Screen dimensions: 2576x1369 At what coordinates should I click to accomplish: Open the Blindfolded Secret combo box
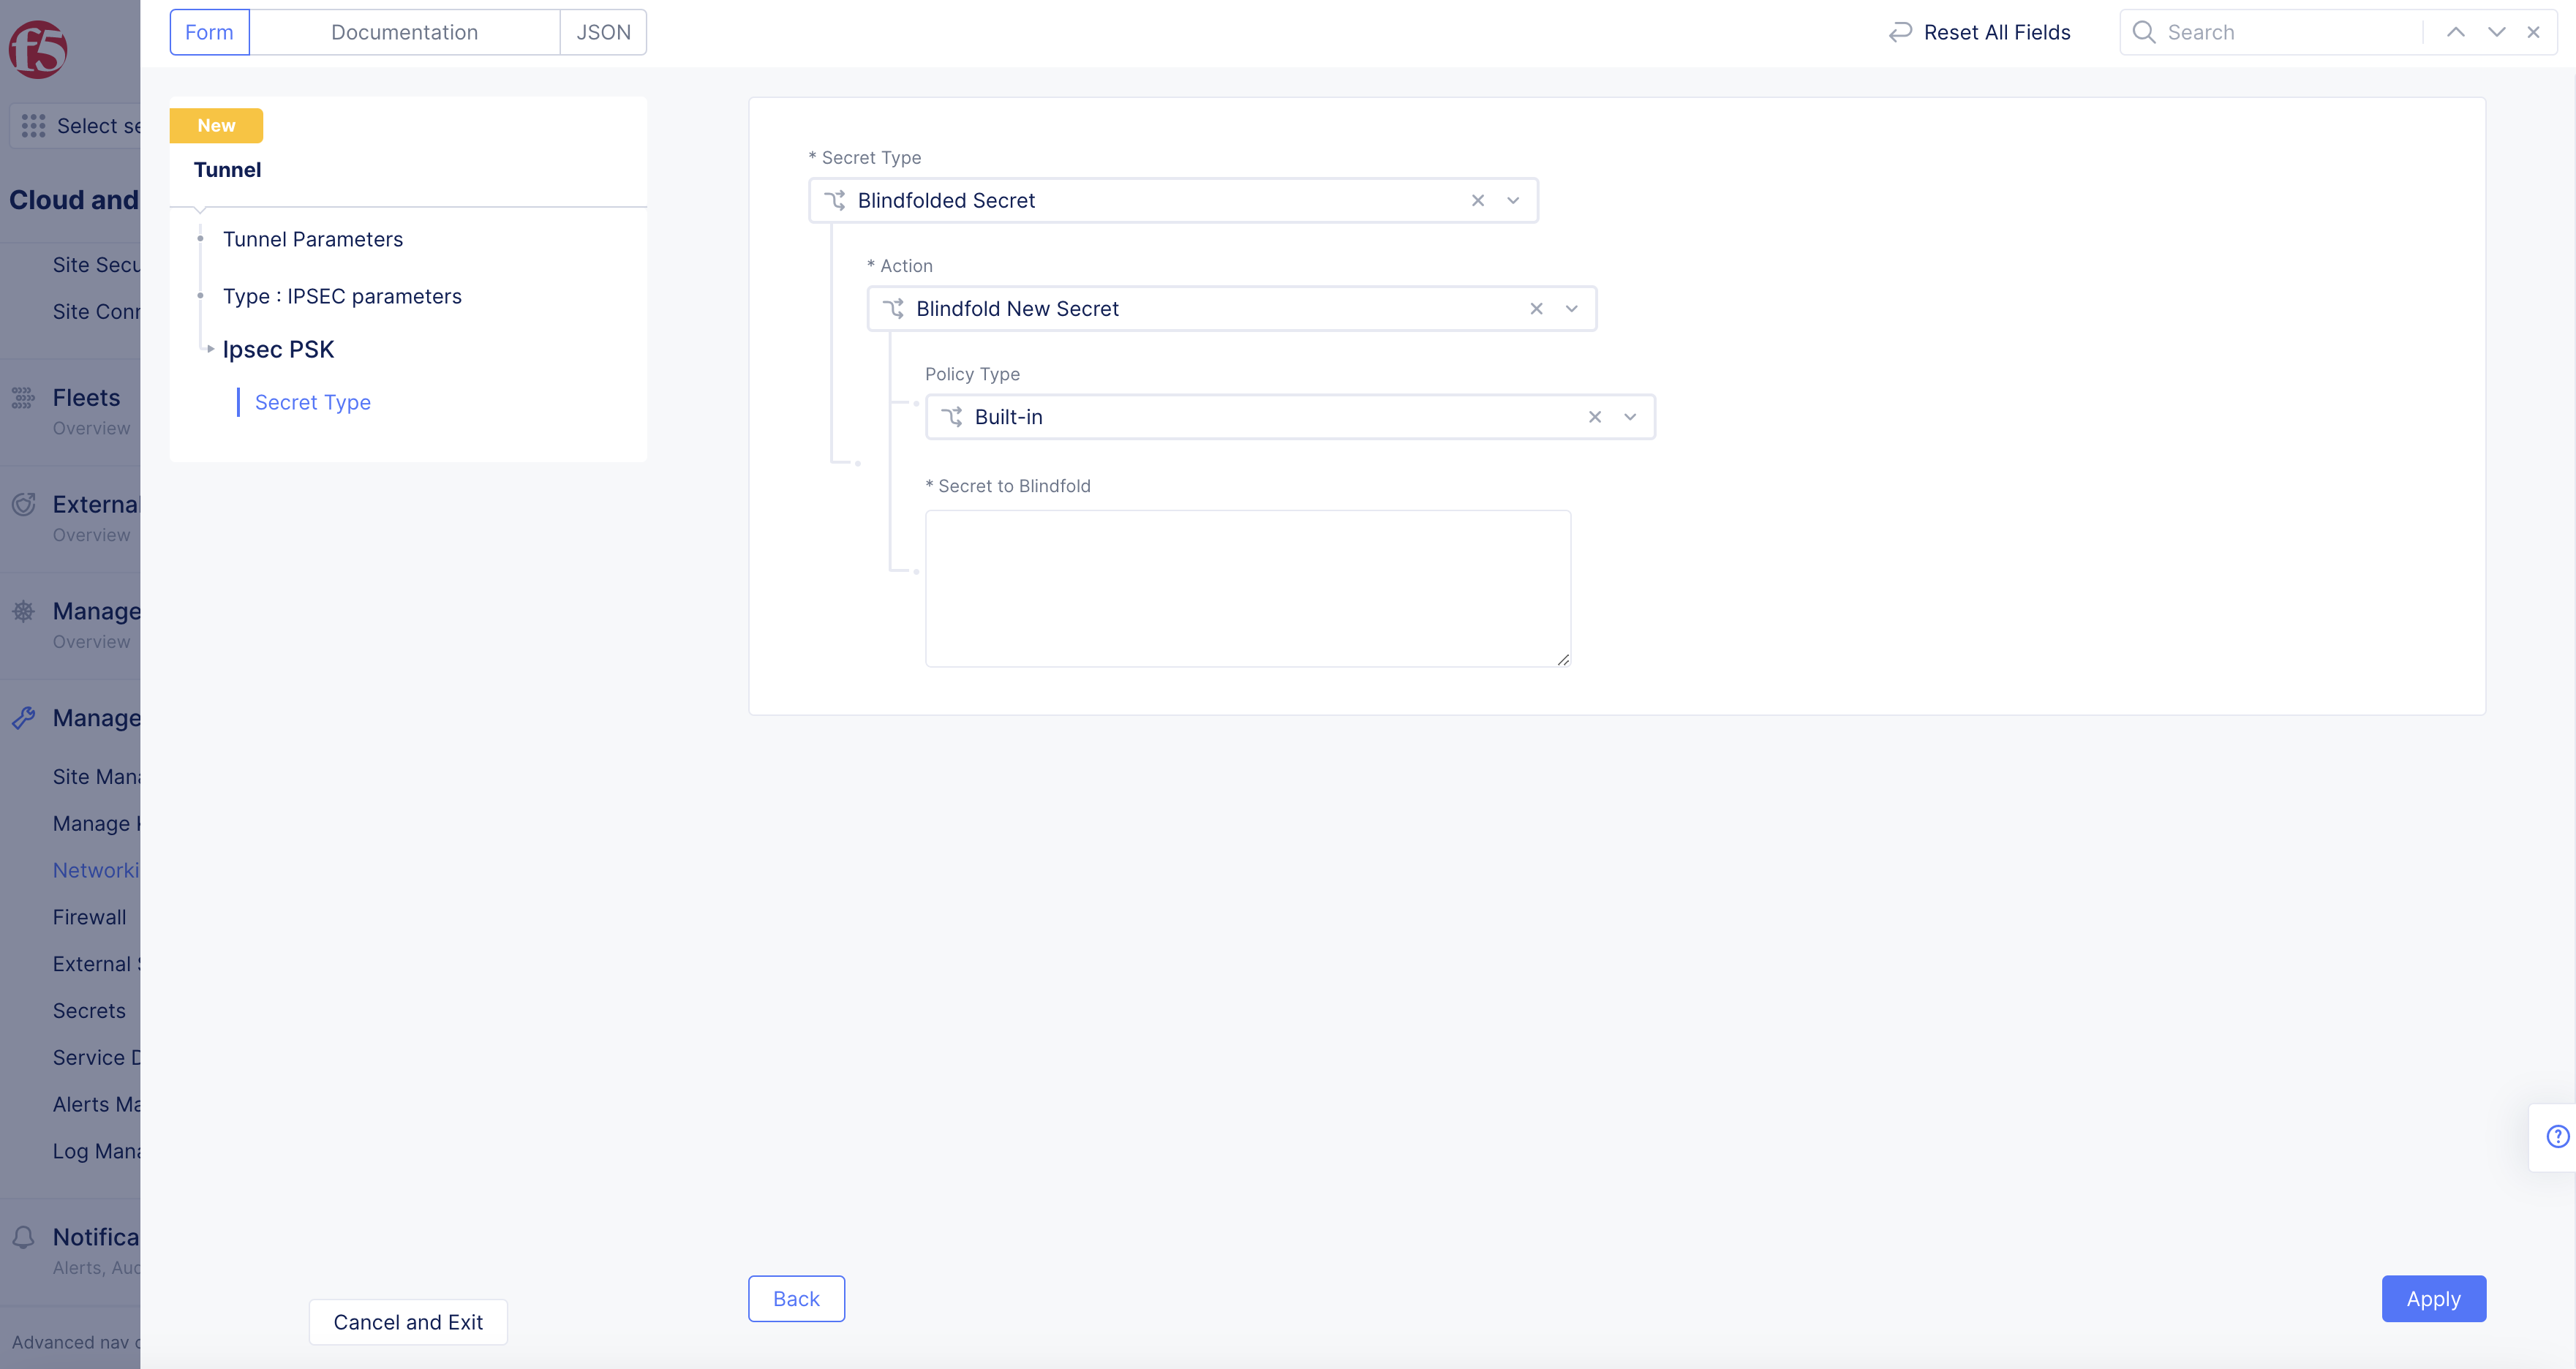[1173, 200]
